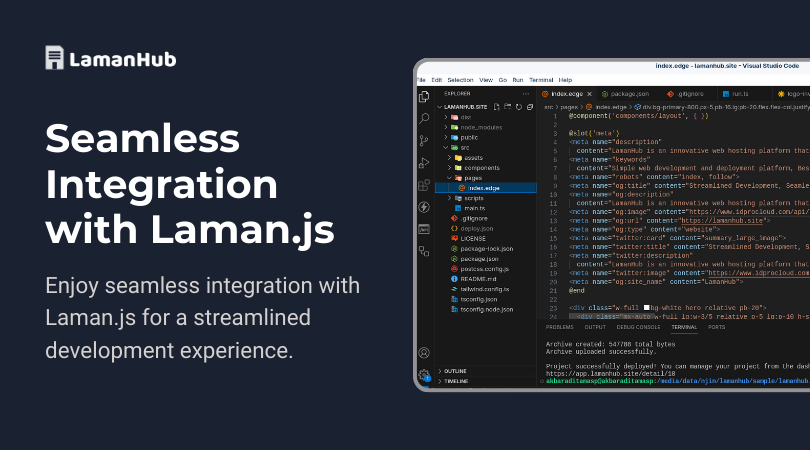Open the Search view in activity bar

[424, 119]
